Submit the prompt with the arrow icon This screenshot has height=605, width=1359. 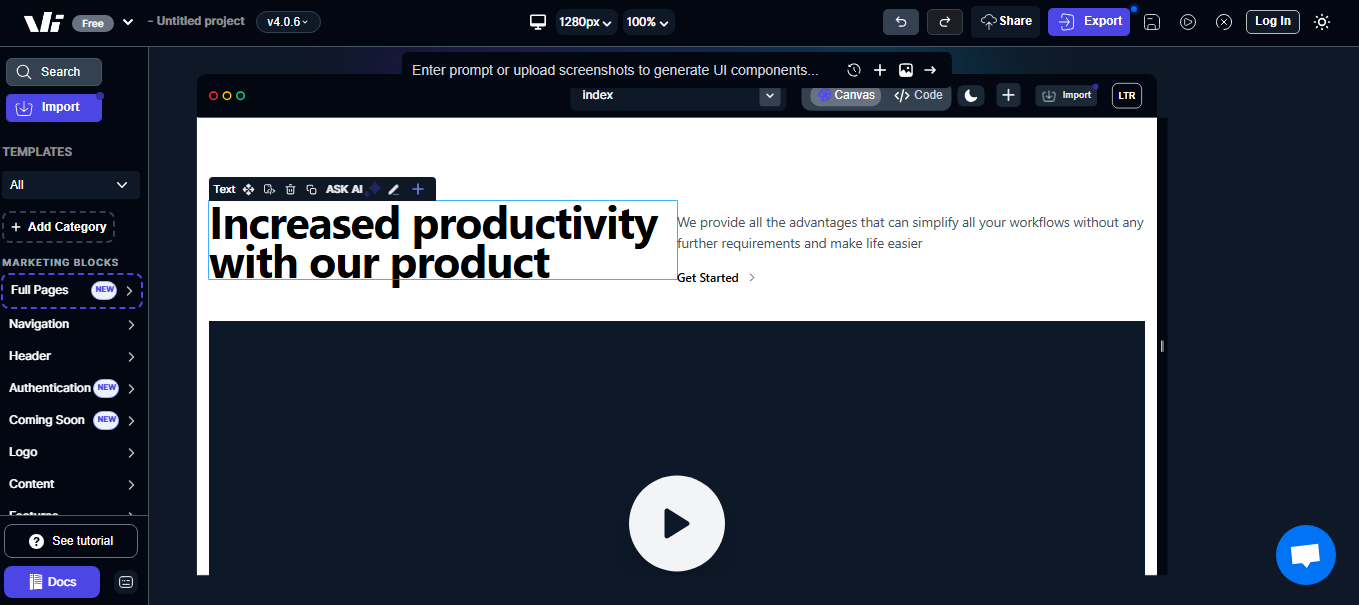[x=930, y=70]
